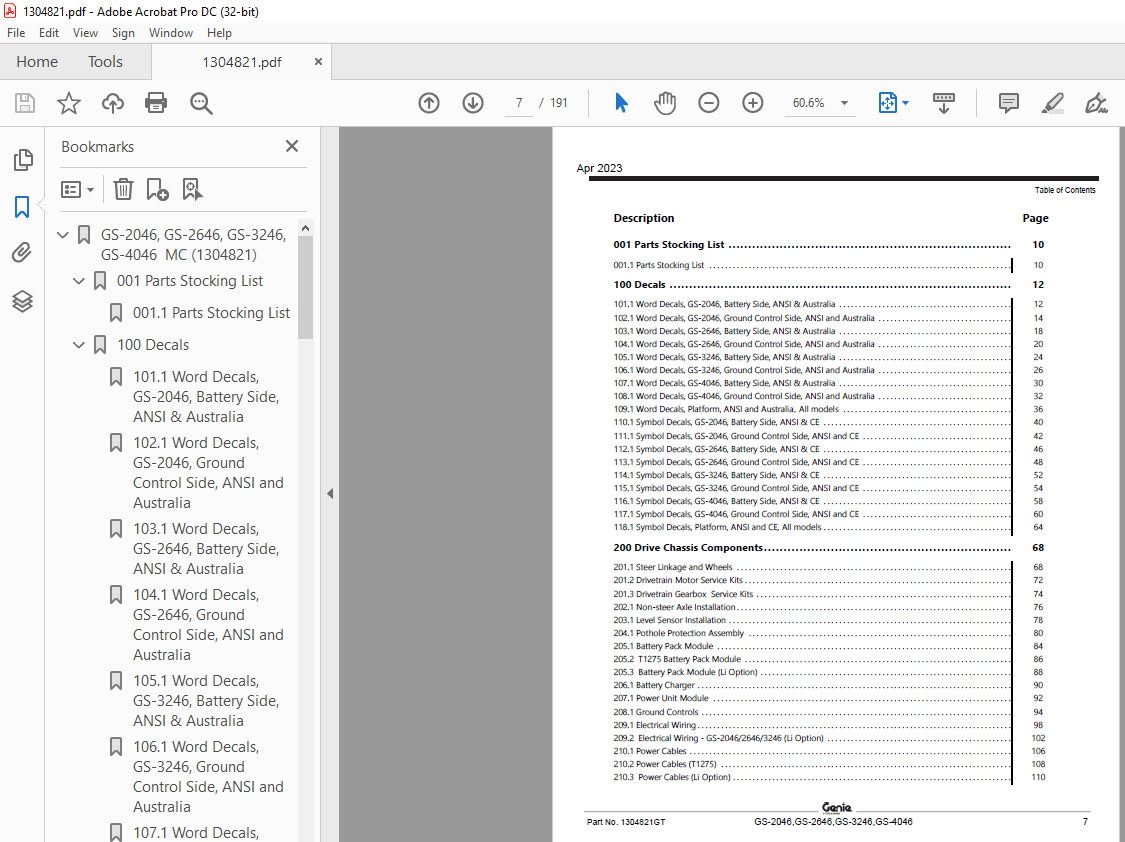Image resolution: width=1125 pixels, height=842 pixels.
Task: Open bookmark 101.1 Word Decals GS-2046 Battery Side
Action: coord(206,397)
